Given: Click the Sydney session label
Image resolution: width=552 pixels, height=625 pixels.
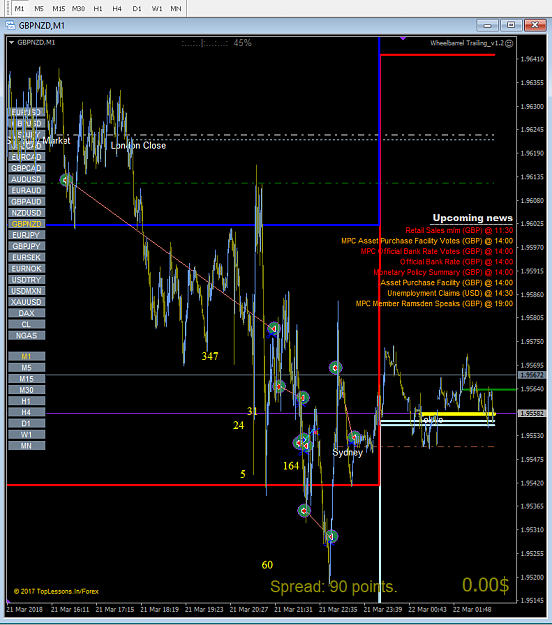Looking at the screenshot, I should [348, 453].
